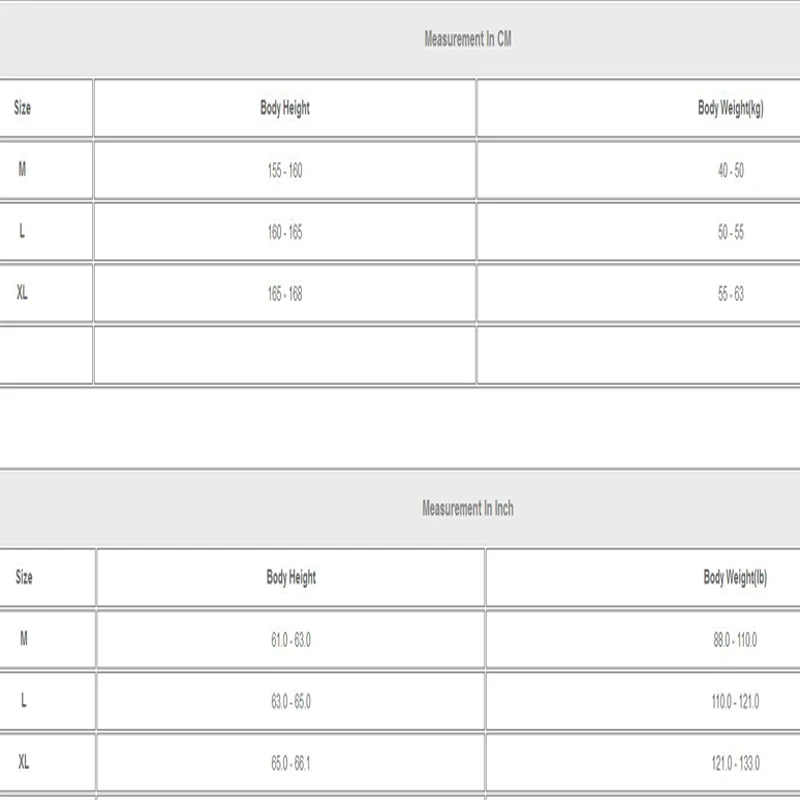Screen dimensions: 800x800
Task: Click the 65.0 - 66.1 height cell
Action: [290, 763]
